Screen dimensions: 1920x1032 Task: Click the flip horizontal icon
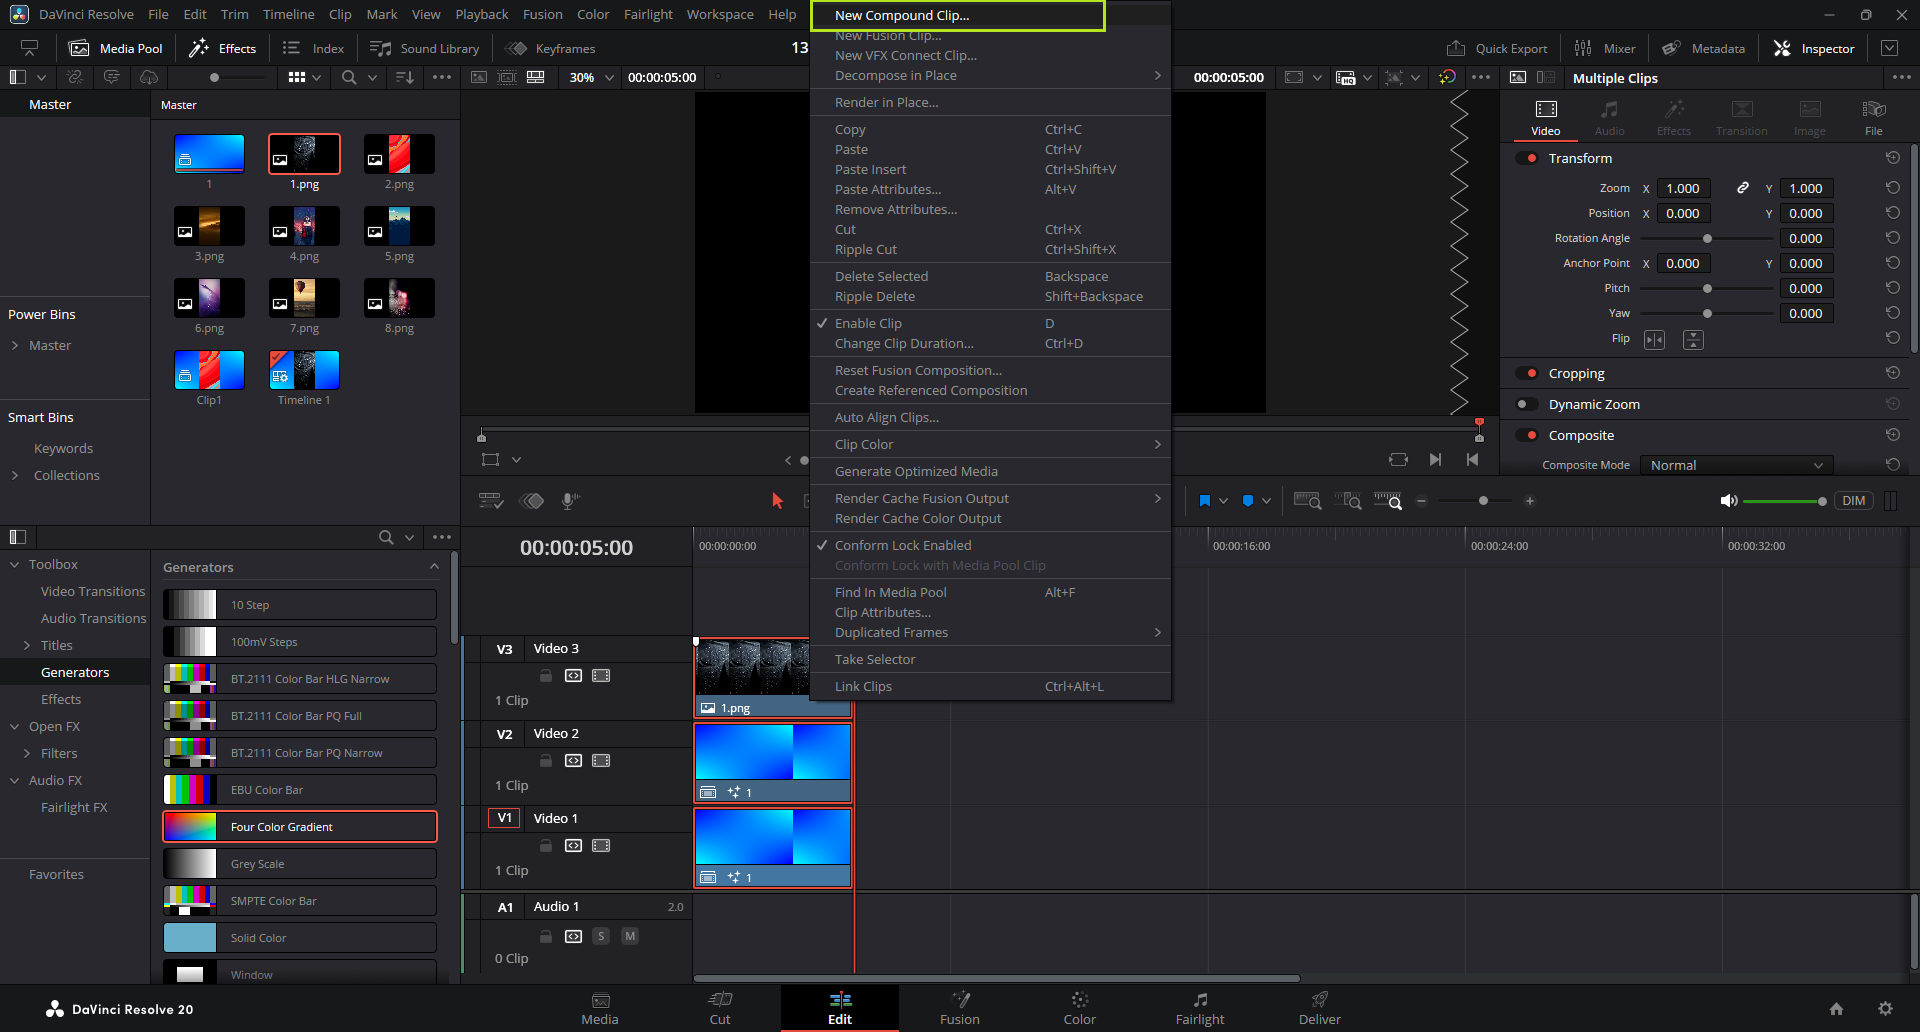(x=1655, y=340)
